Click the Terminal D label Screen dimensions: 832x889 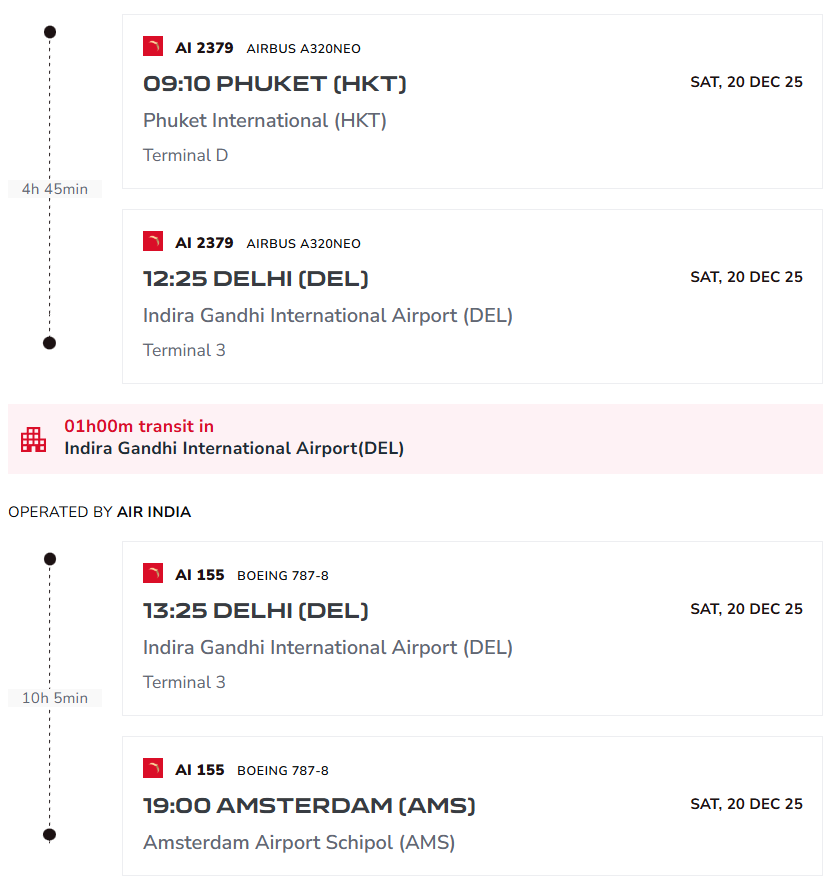186,156
